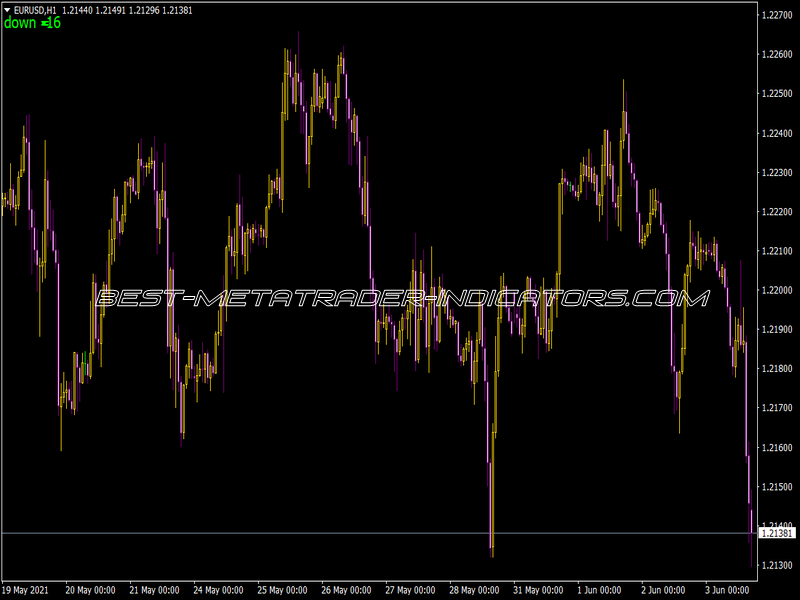This screenshot has width=800, height=600.
Task: Click the '28 May 00:00' time axis label
Action: tap(474, 590)
